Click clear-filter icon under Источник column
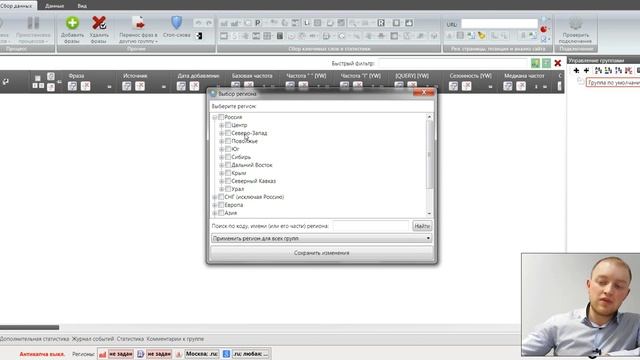Viewport: 640px width, 360px height. [140, 86]
